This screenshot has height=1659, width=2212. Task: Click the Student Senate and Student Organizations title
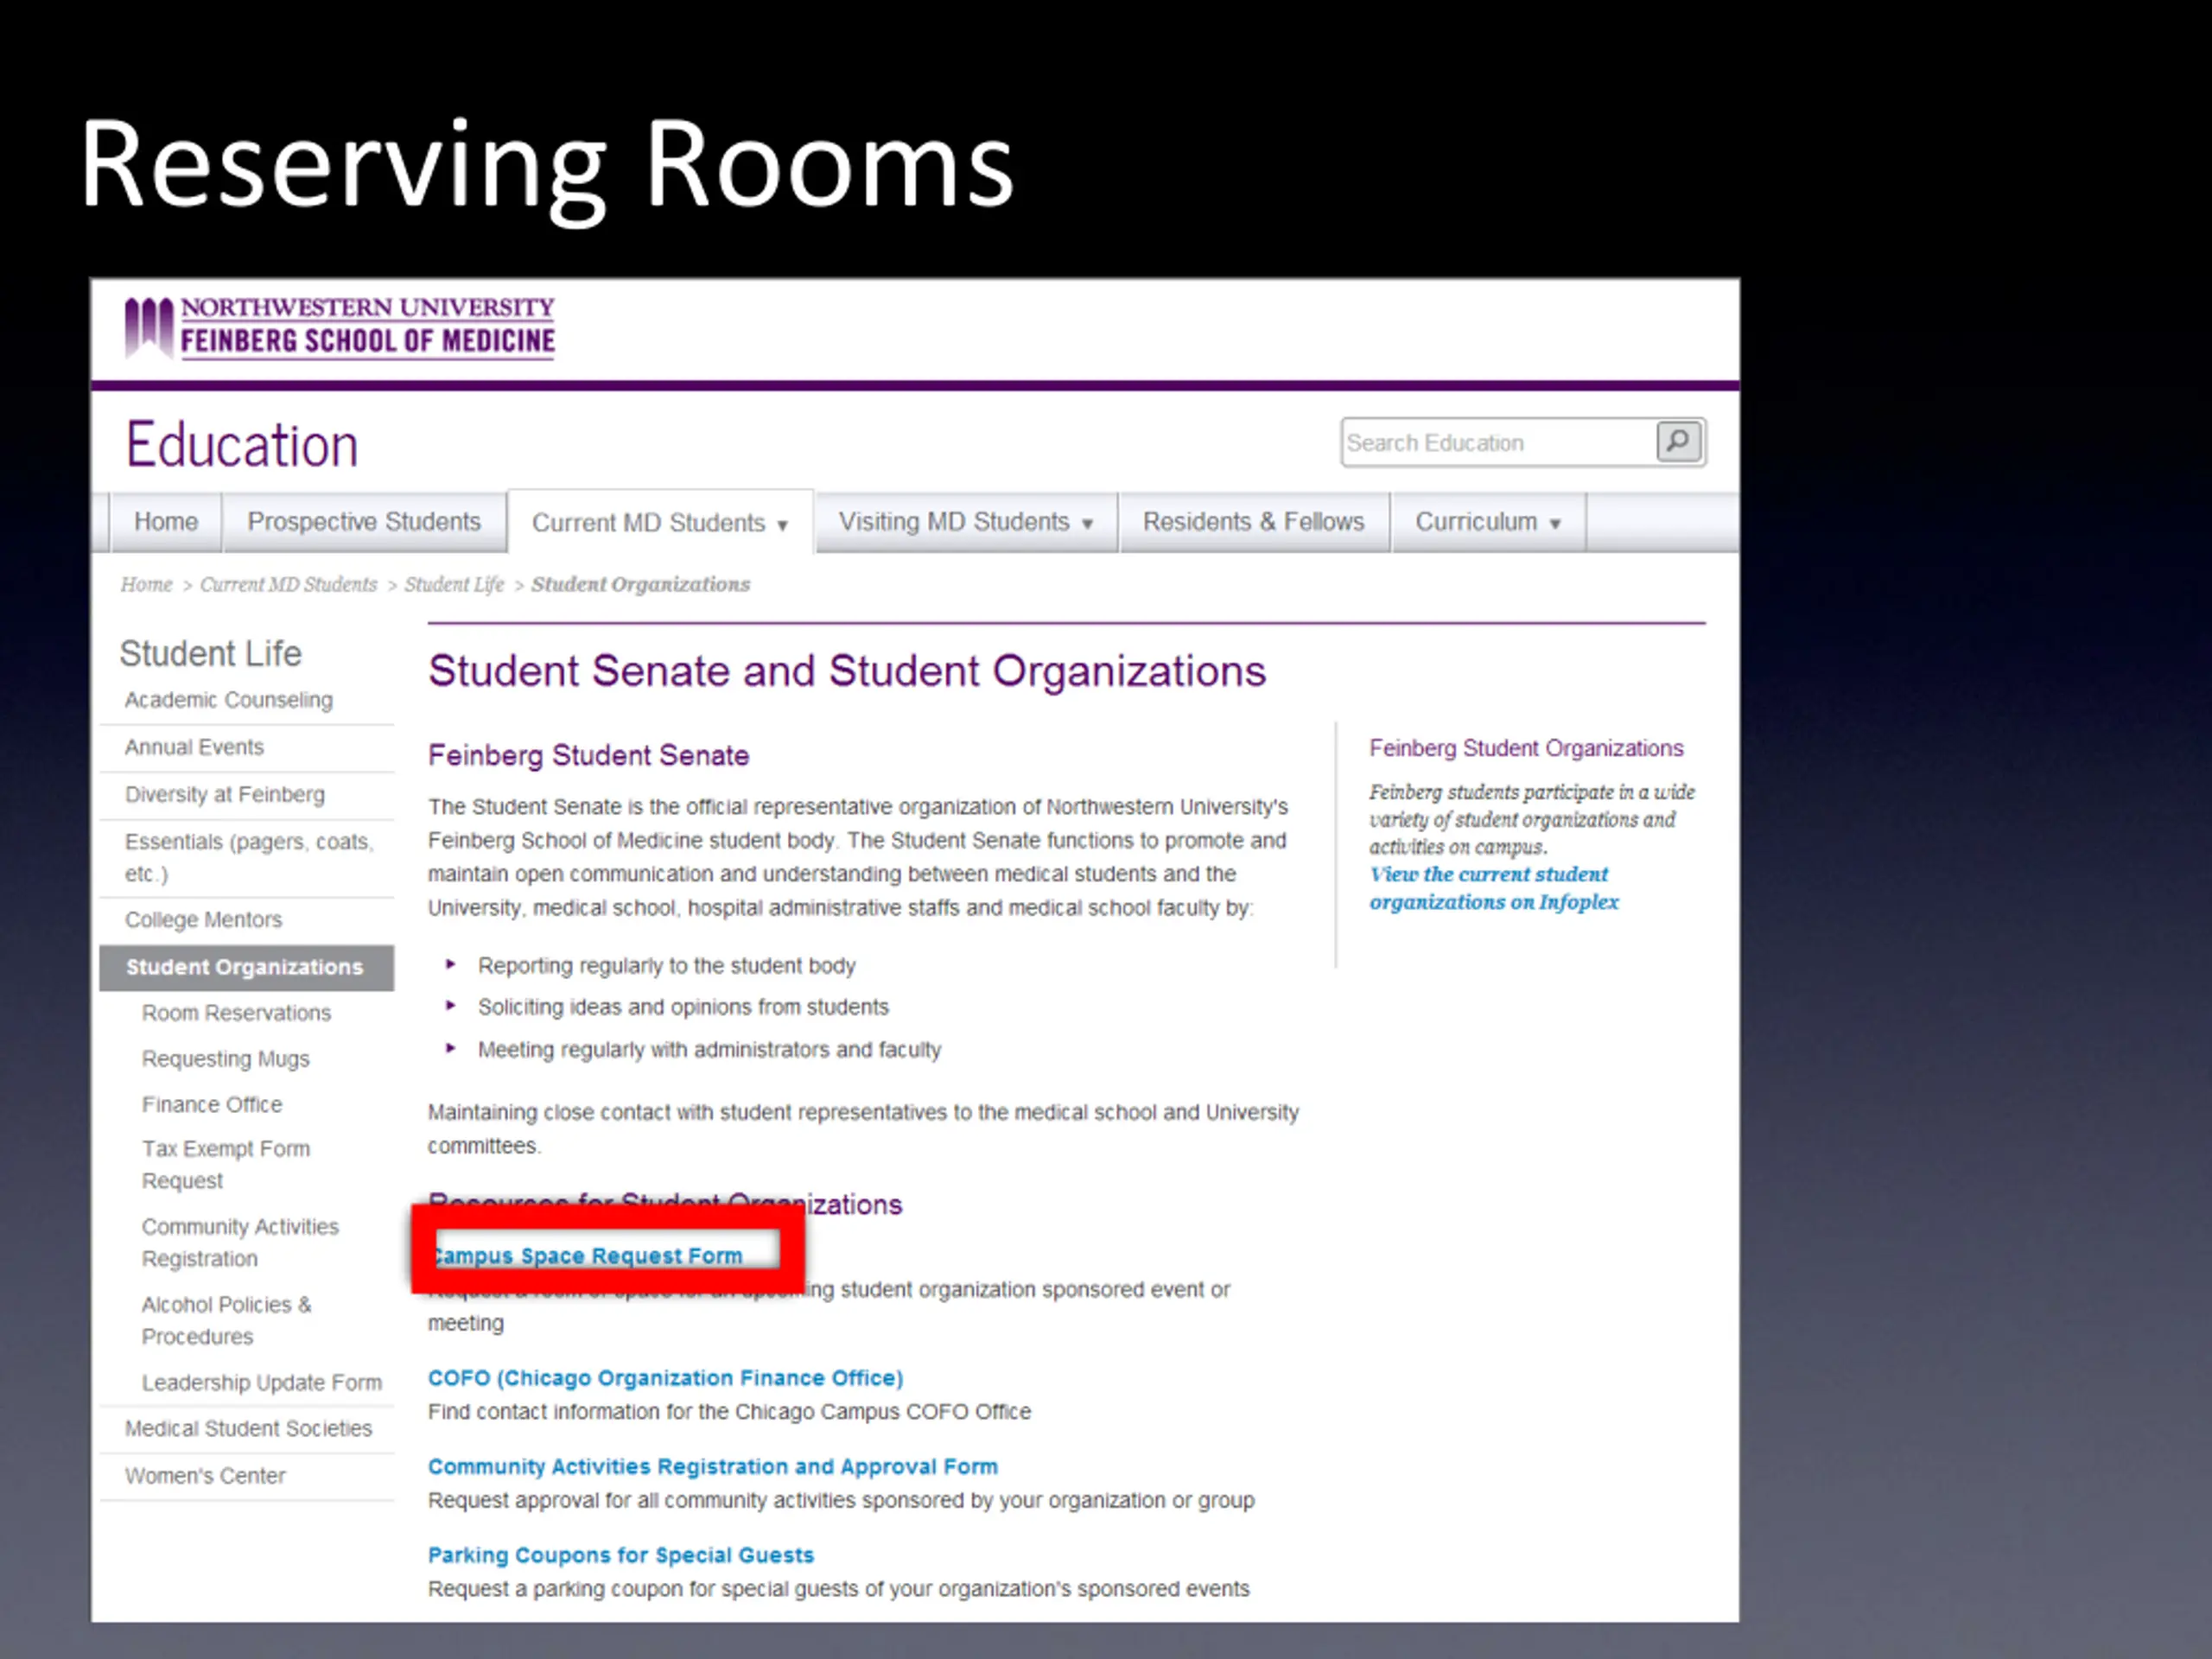click(847, 671)
